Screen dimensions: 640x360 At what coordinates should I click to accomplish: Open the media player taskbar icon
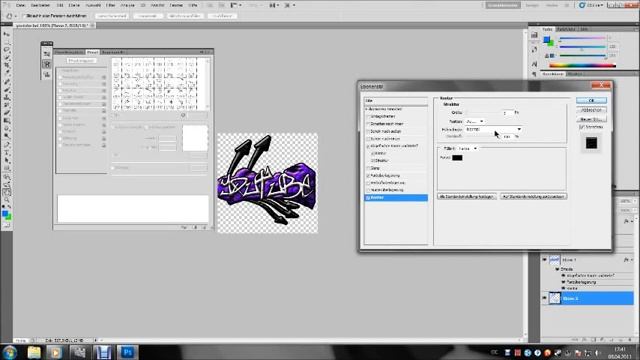tap(56, 352)
